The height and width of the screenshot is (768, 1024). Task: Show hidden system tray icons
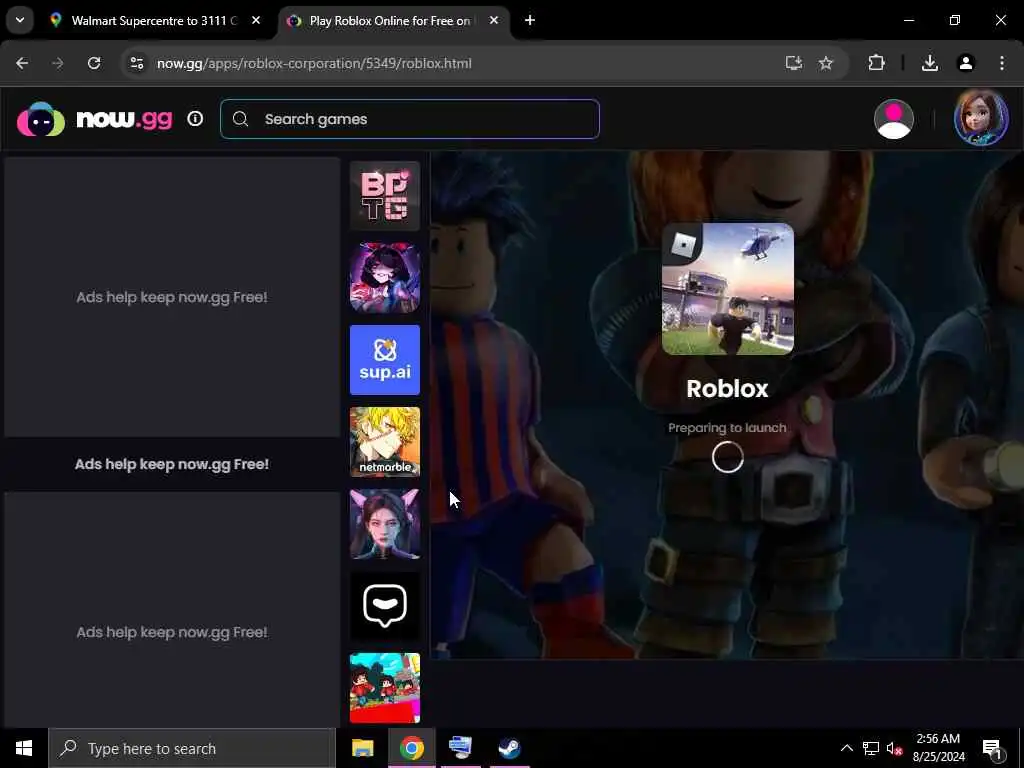click(846, 748)
